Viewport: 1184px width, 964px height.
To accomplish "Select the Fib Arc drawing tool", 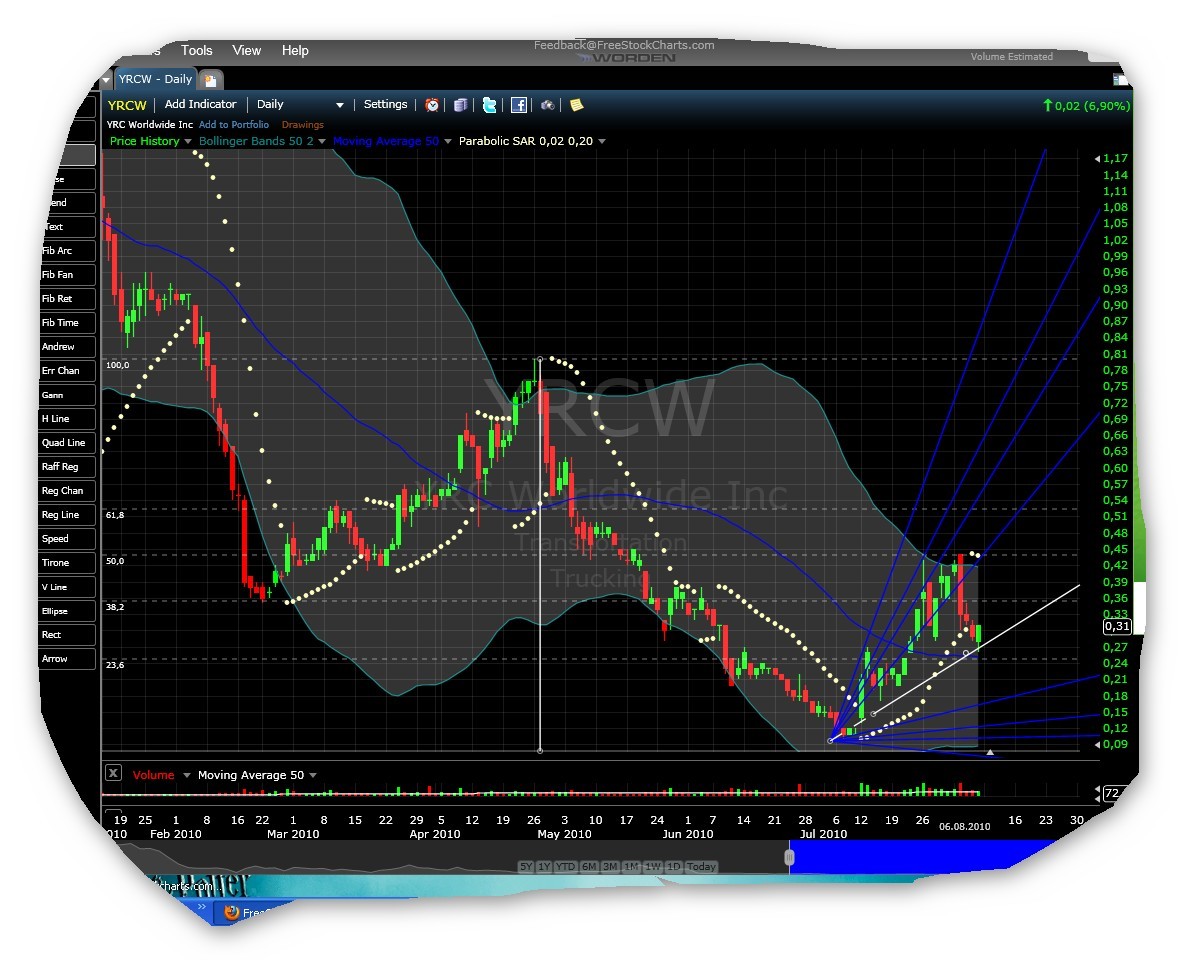I will click(68, 251).
